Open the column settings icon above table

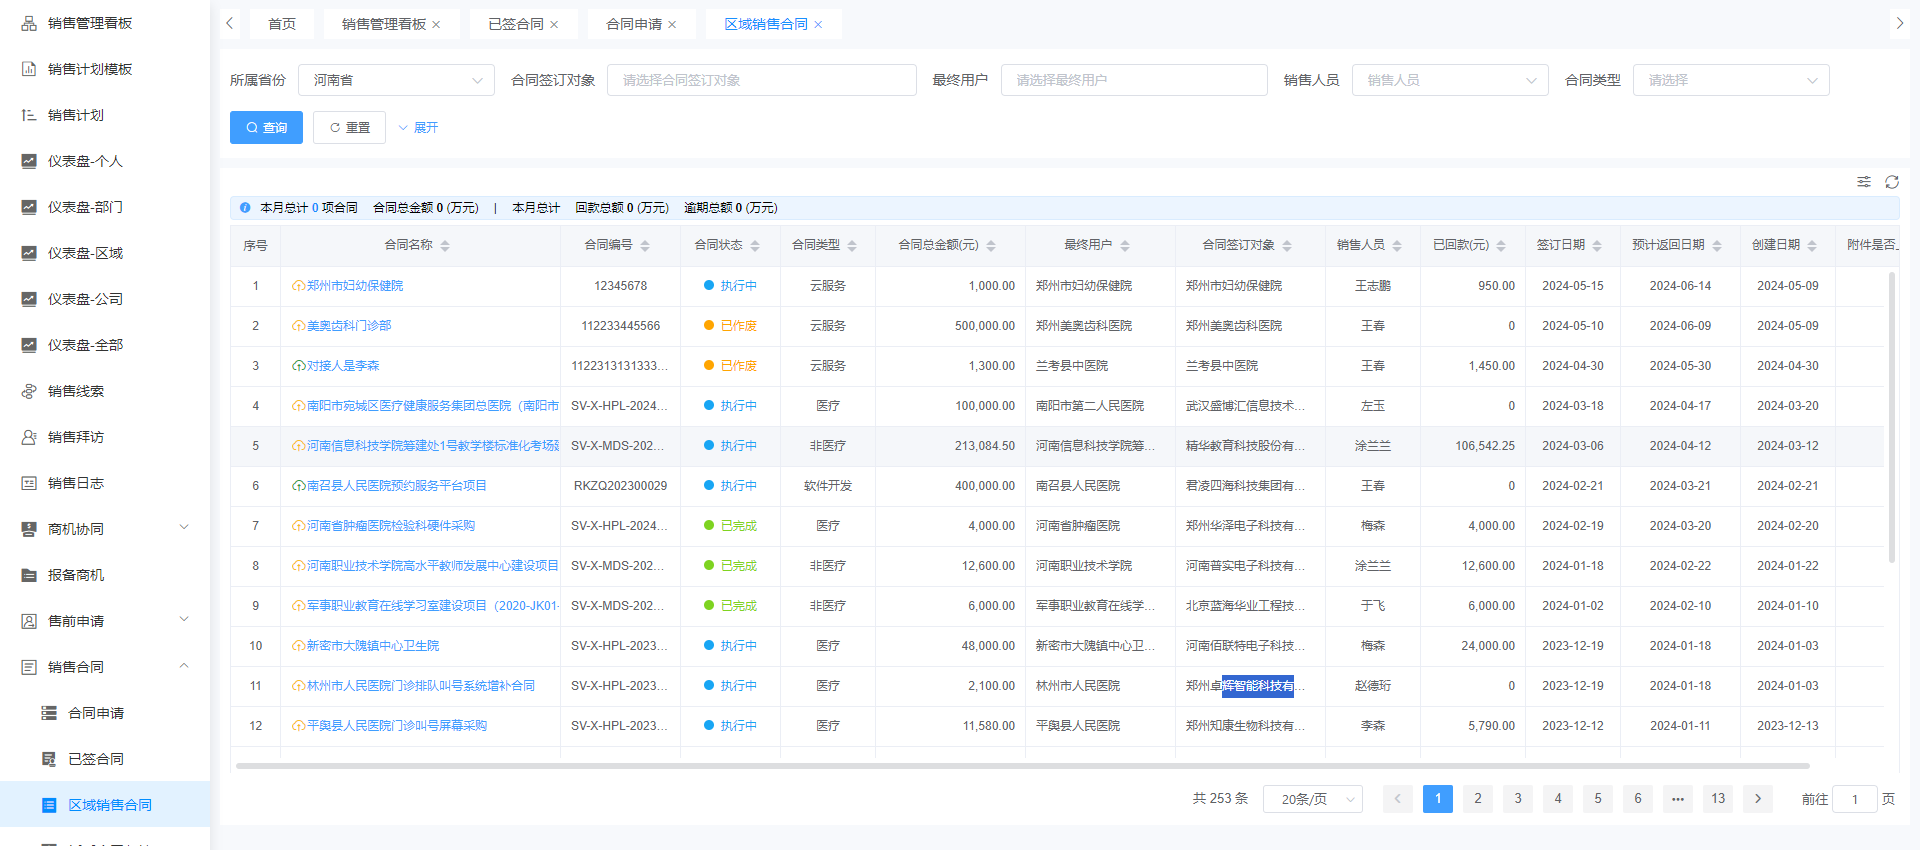click(x=1863, y=182)
